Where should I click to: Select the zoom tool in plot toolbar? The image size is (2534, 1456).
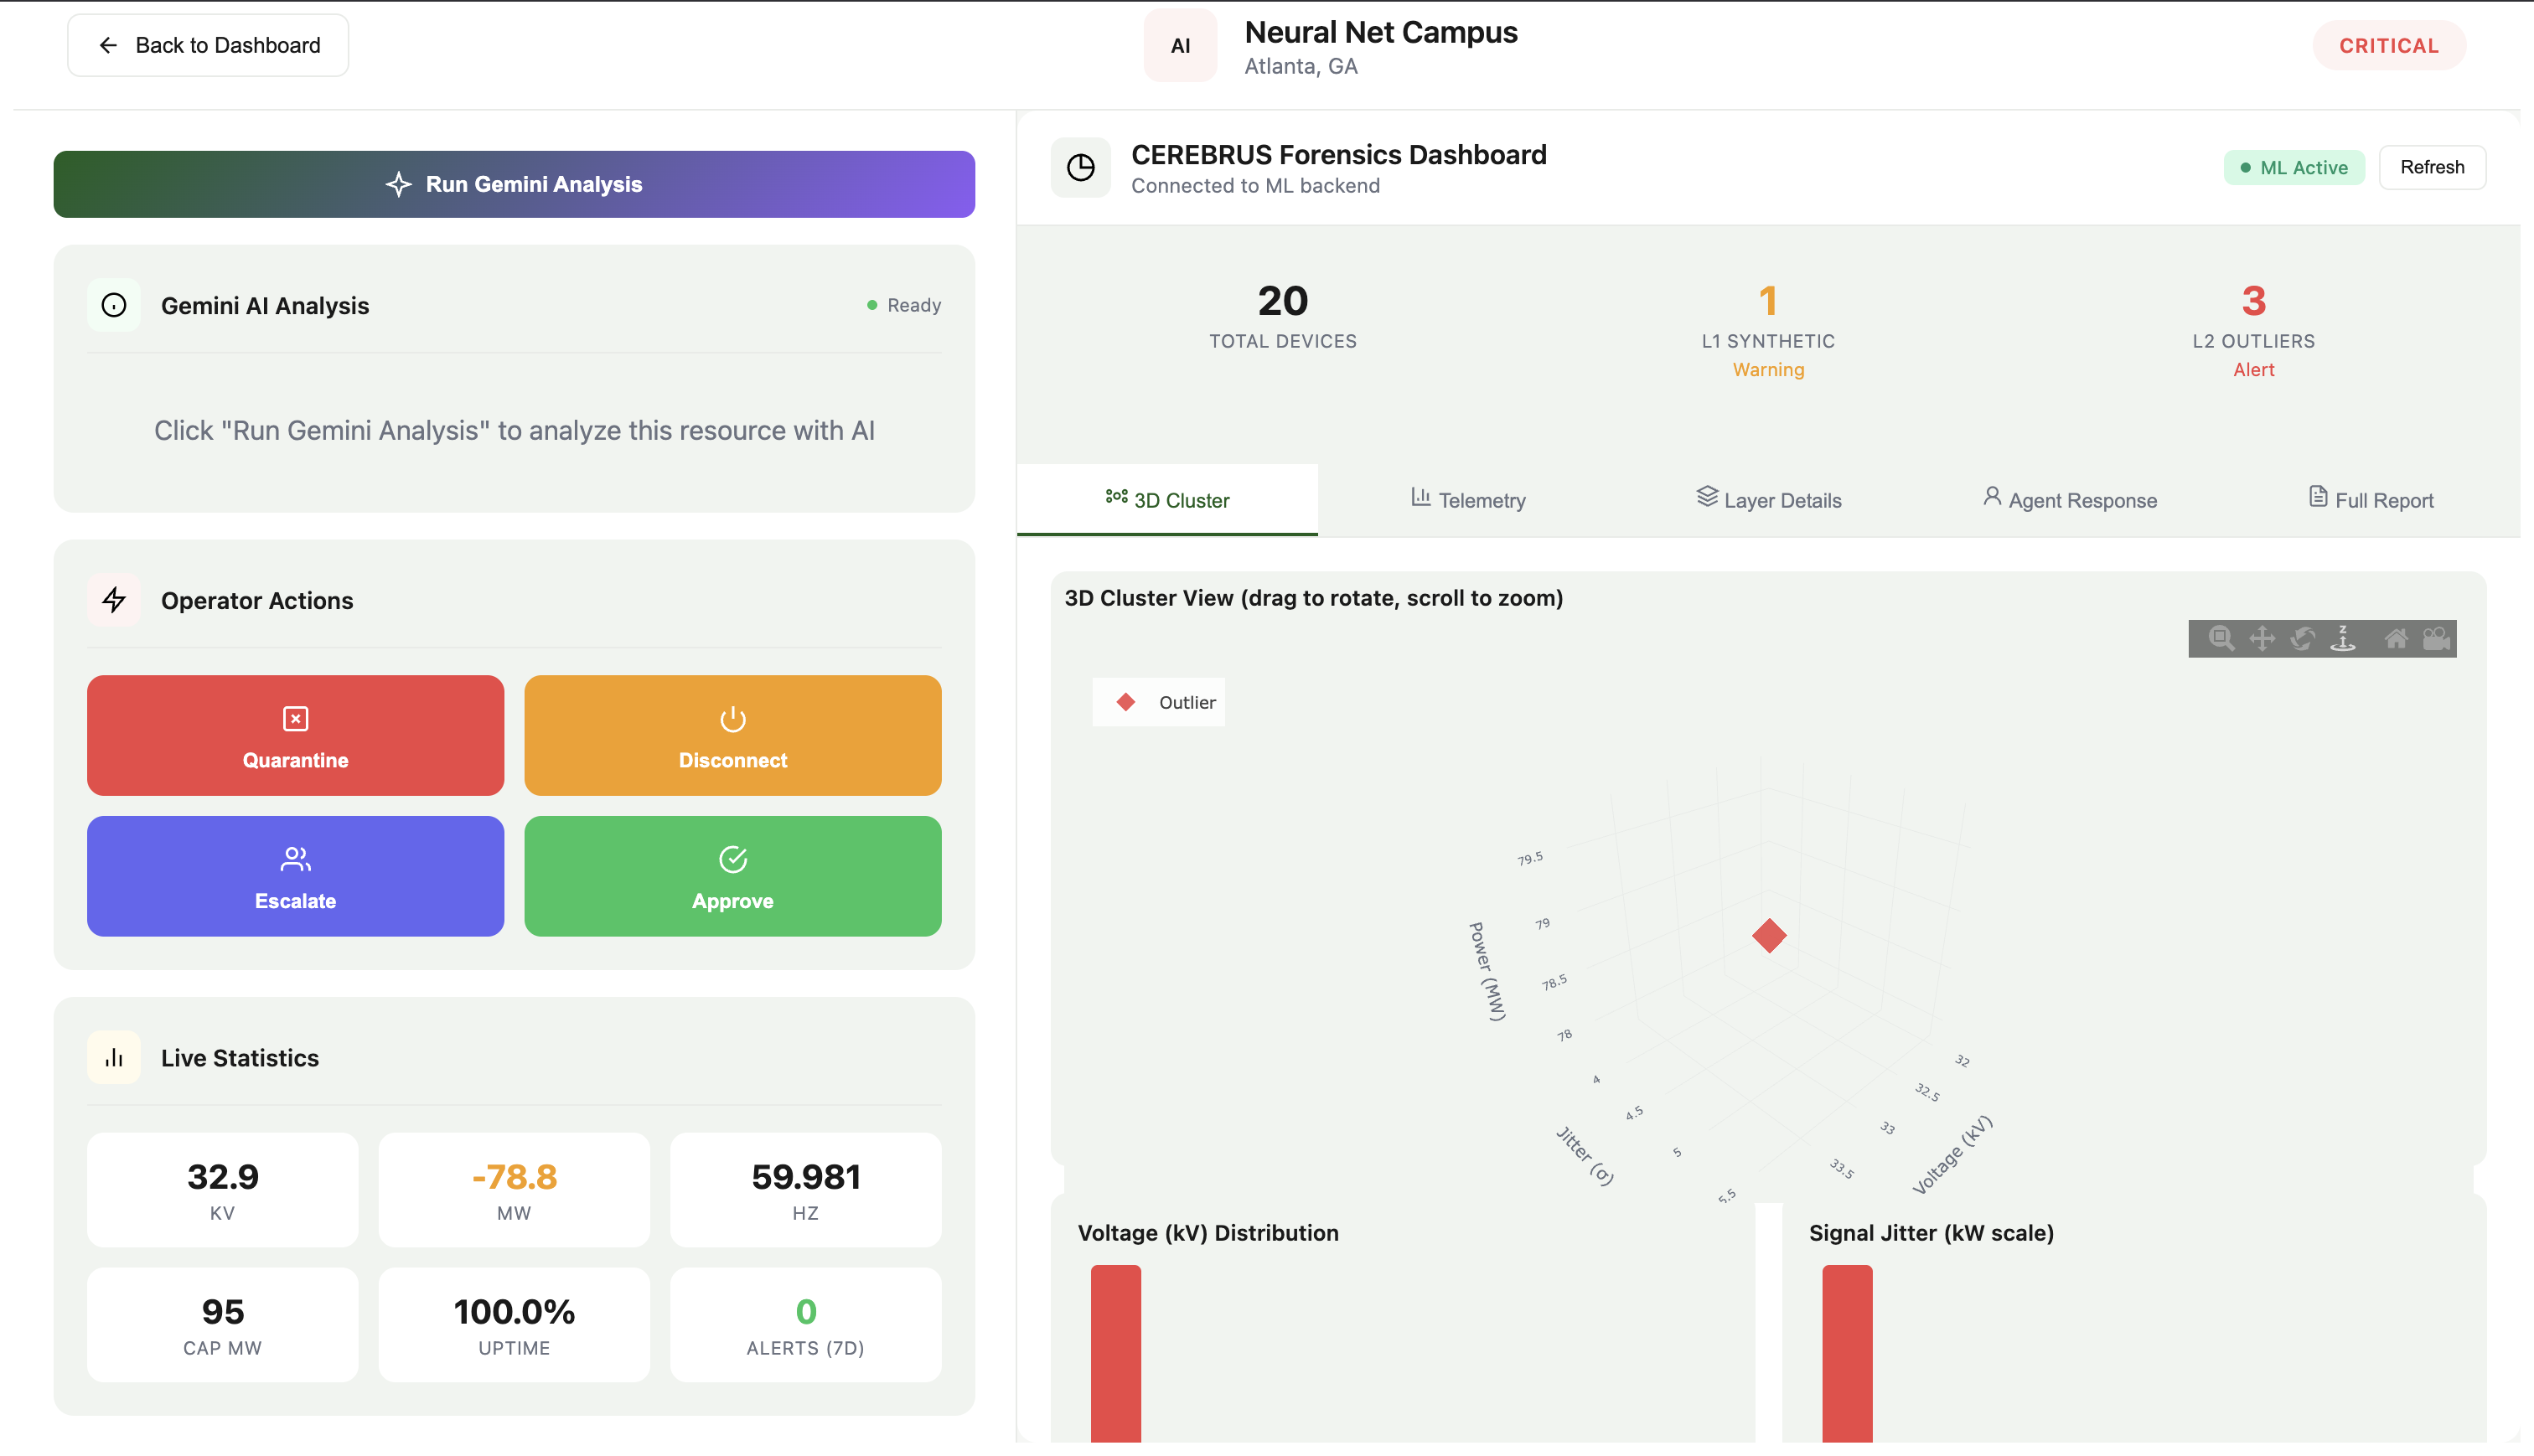pyautogui.click(x=2221, y=638)
